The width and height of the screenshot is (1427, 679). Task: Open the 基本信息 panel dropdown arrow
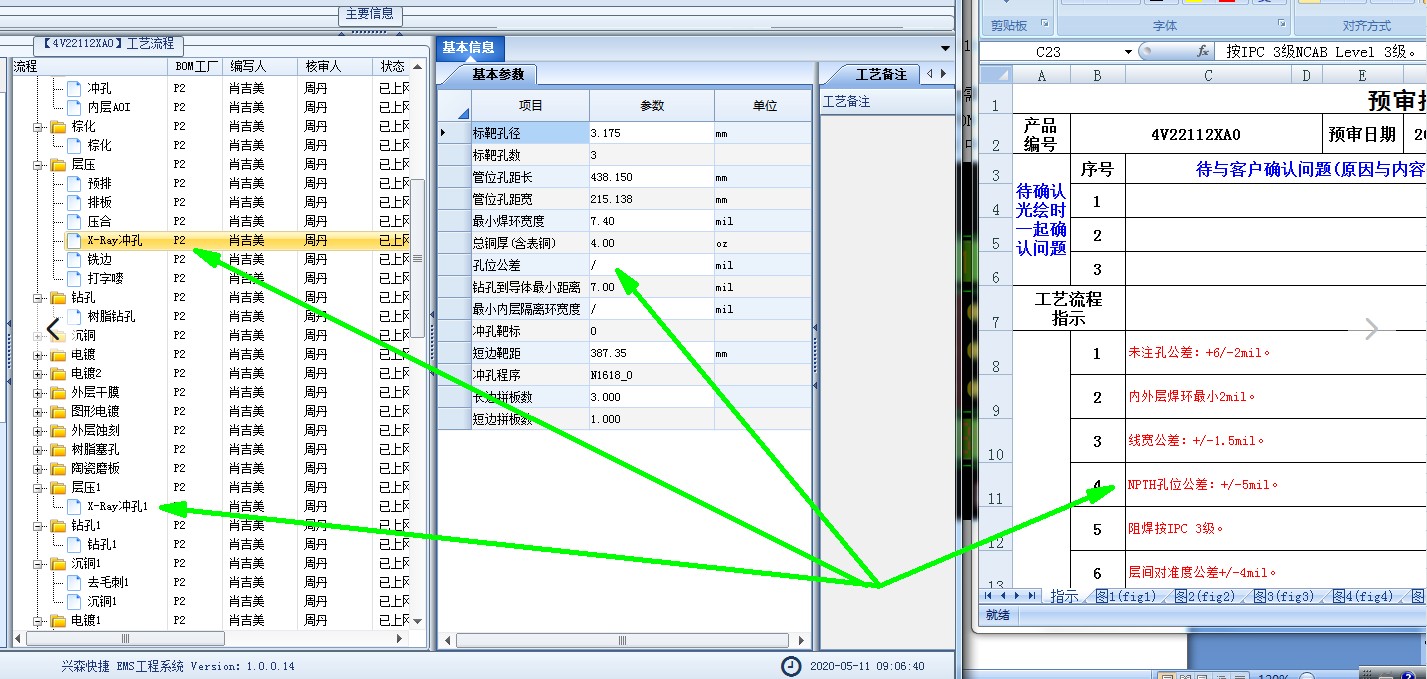tap(945, 48)
